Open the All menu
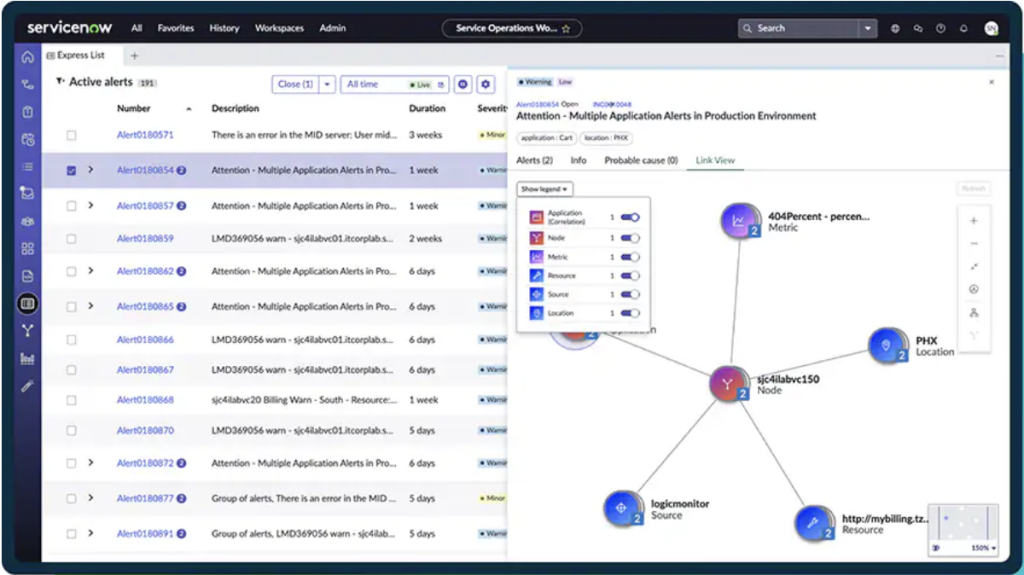This screenshot has height=575, width=1024. 136,28
